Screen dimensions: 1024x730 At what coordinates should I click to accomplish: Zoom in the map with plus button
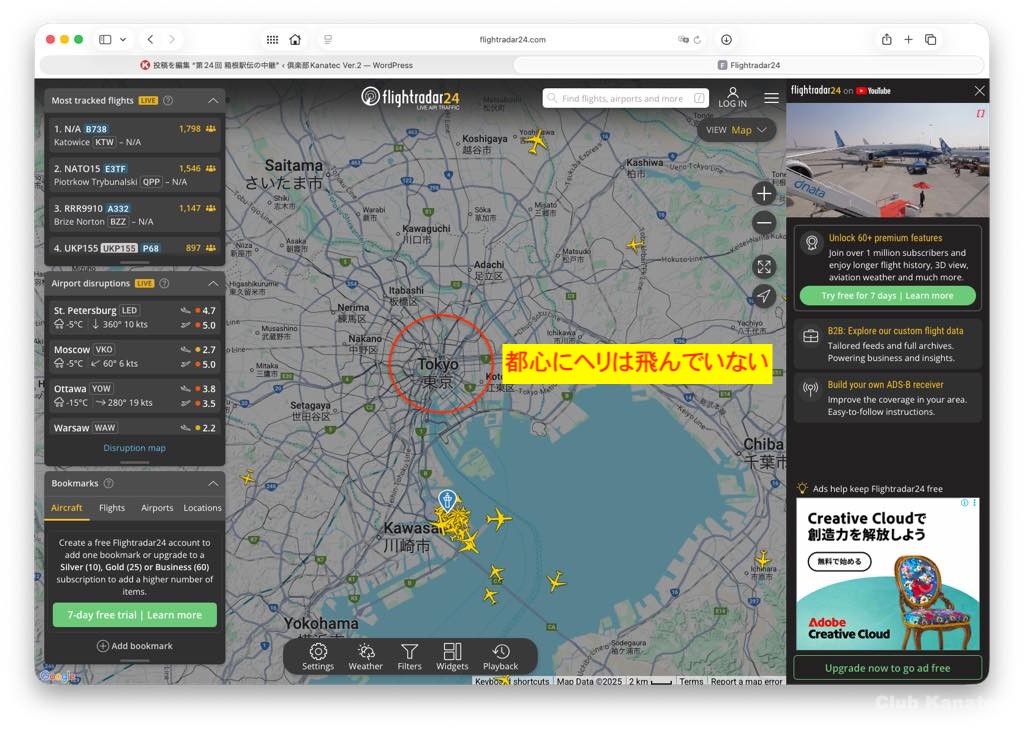(x=764, y=194)
